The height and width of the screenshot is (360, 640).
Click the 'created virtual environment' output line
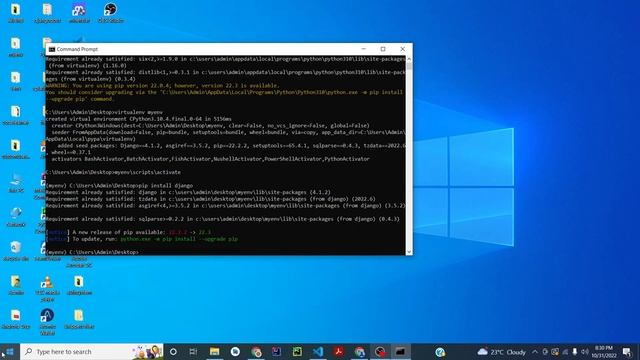coord(138,119)
